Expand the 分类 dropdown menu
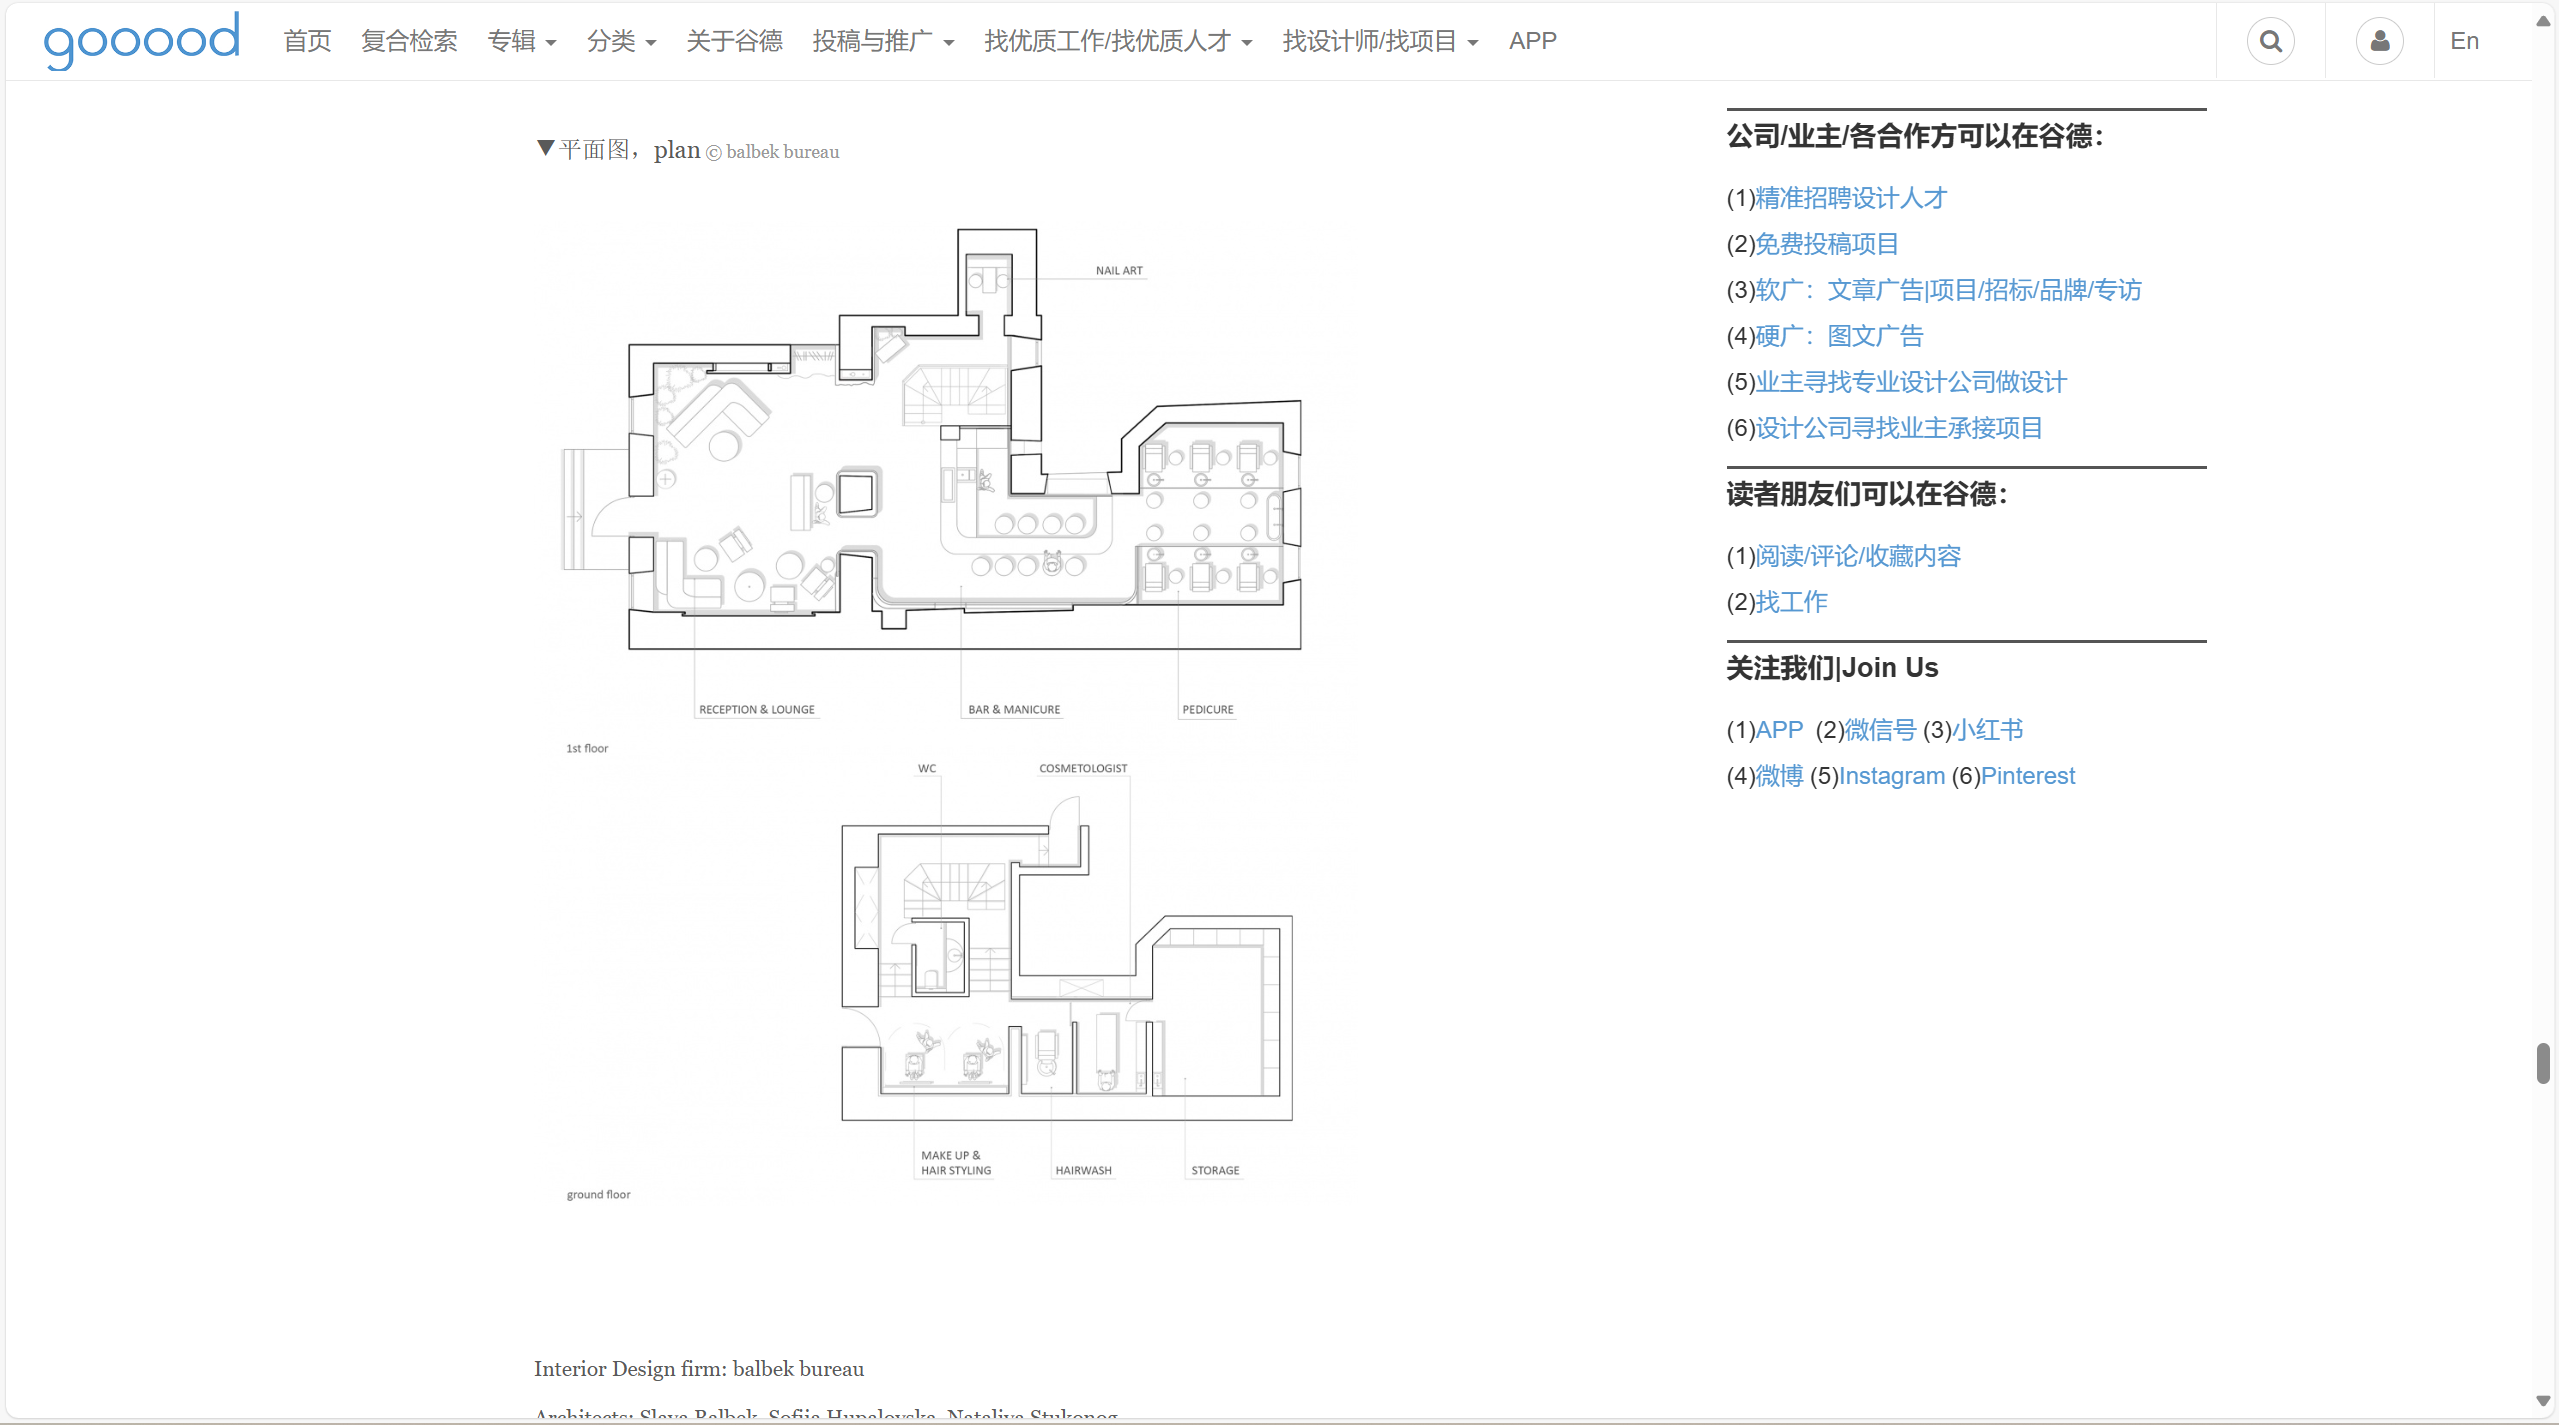Screen dimensions: 2559x1425 (620, 41)
